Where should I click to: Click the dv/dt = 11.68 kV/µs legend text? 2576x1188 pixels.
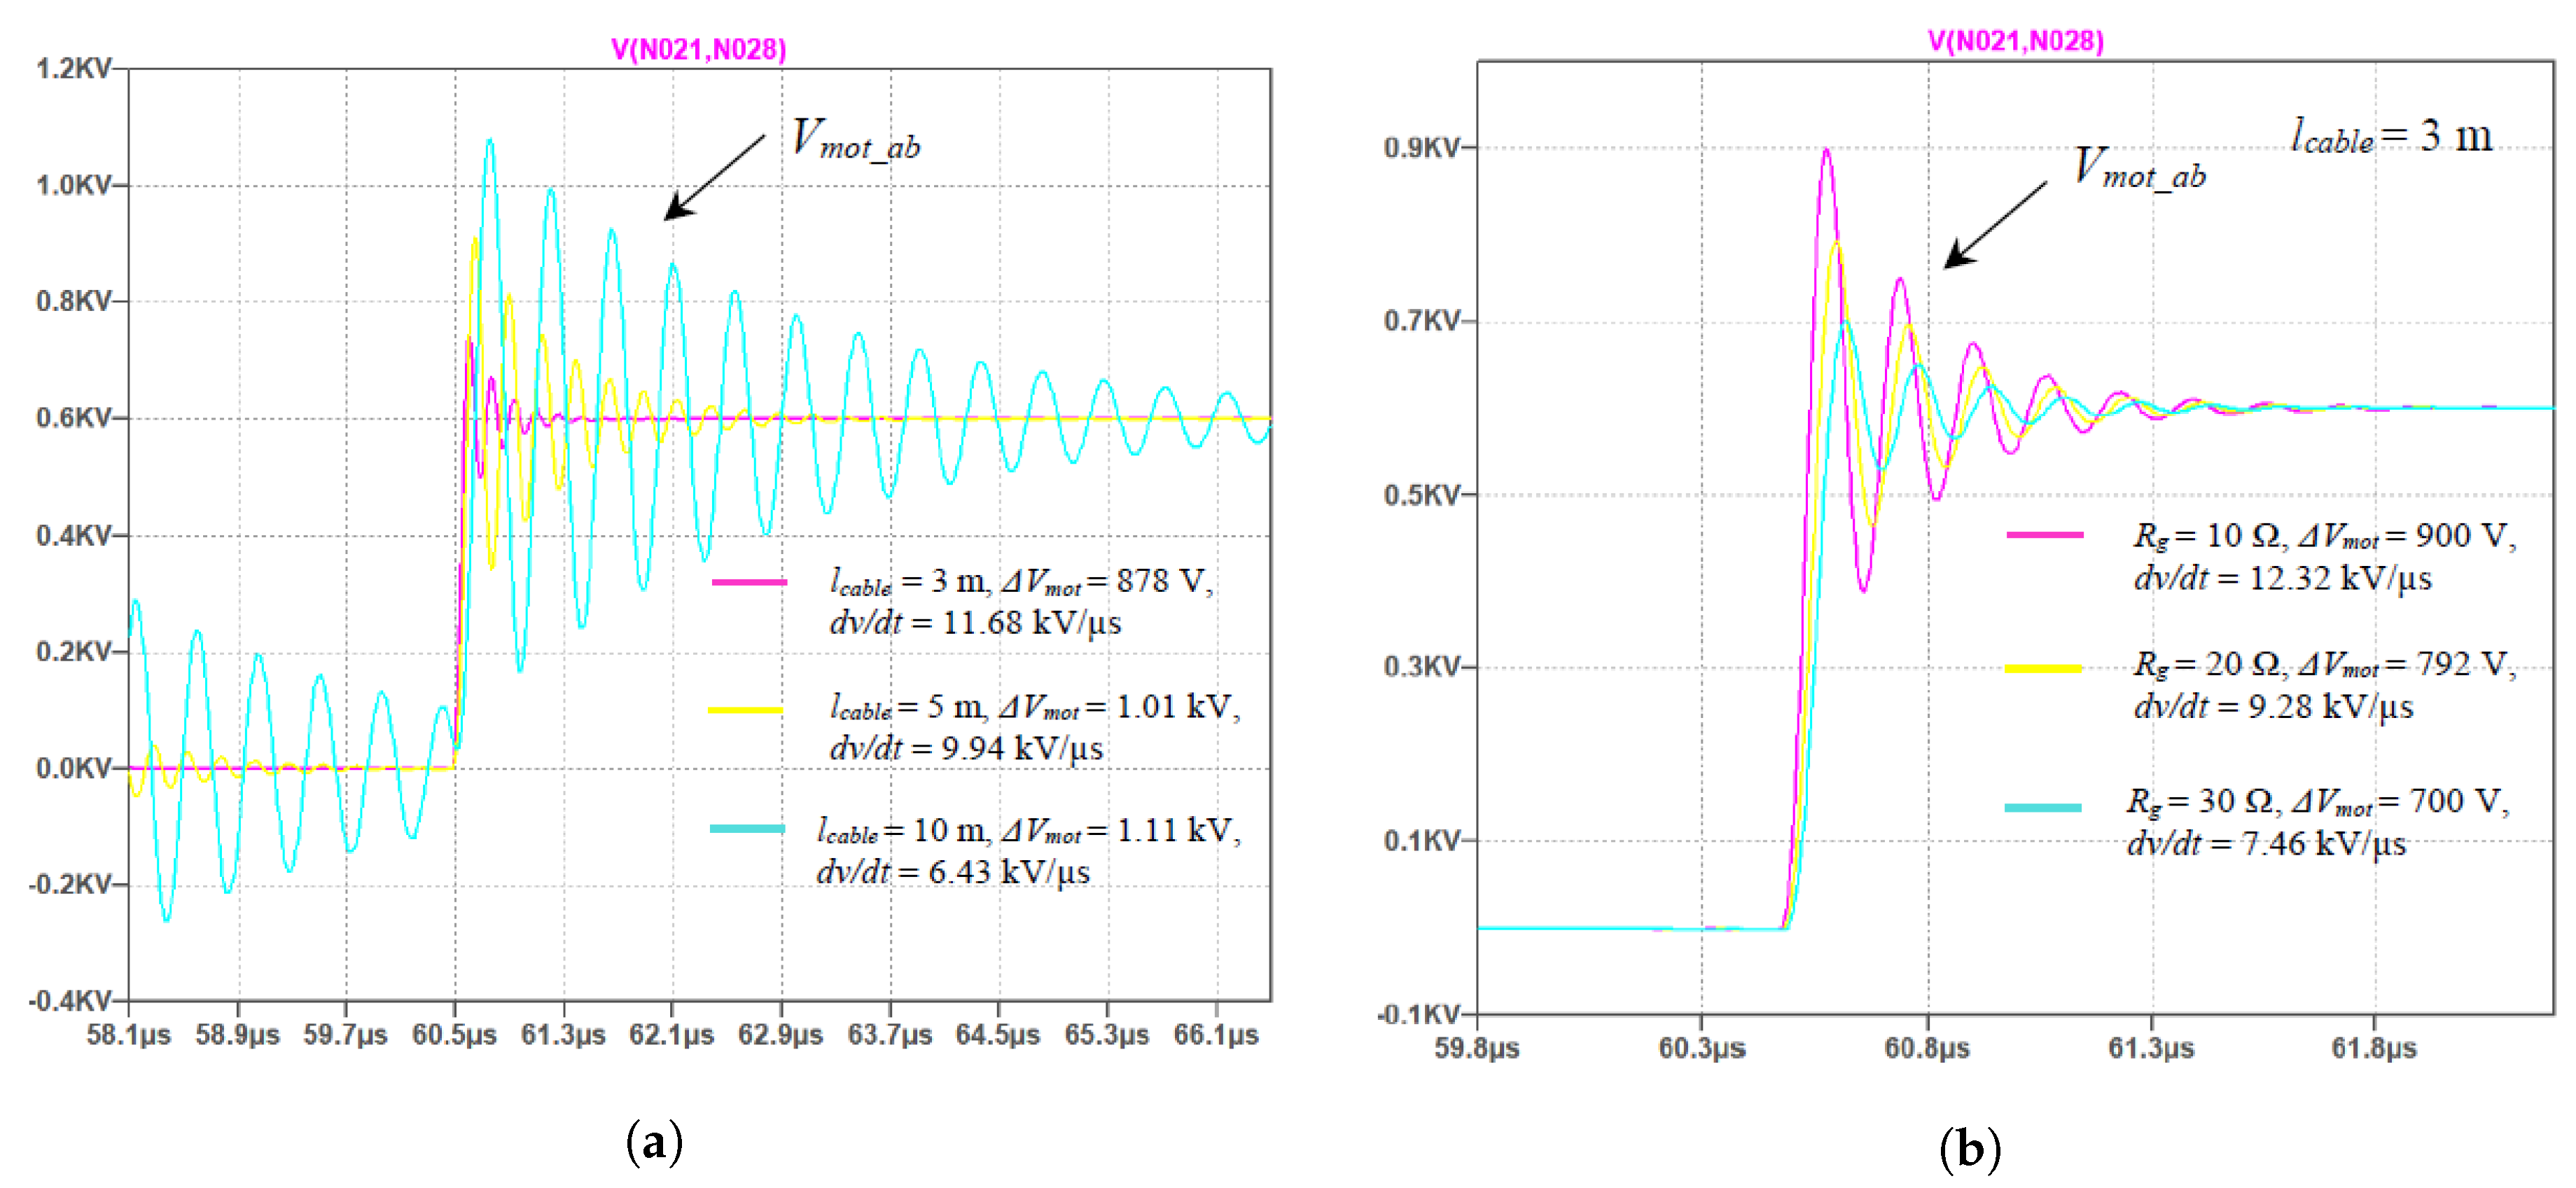[975, 623]
